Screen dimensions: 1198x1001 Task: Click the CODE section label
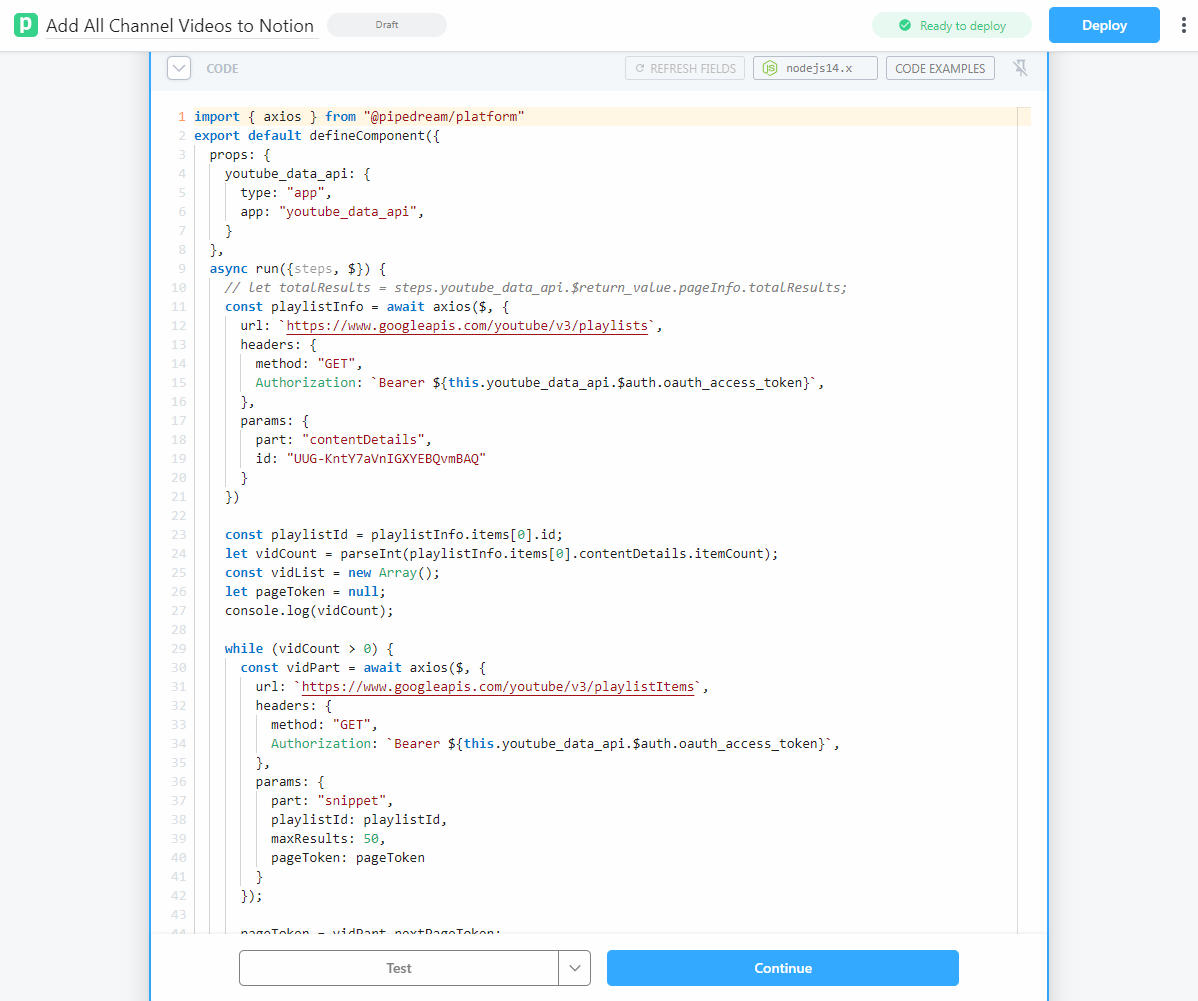coord(222,68)
